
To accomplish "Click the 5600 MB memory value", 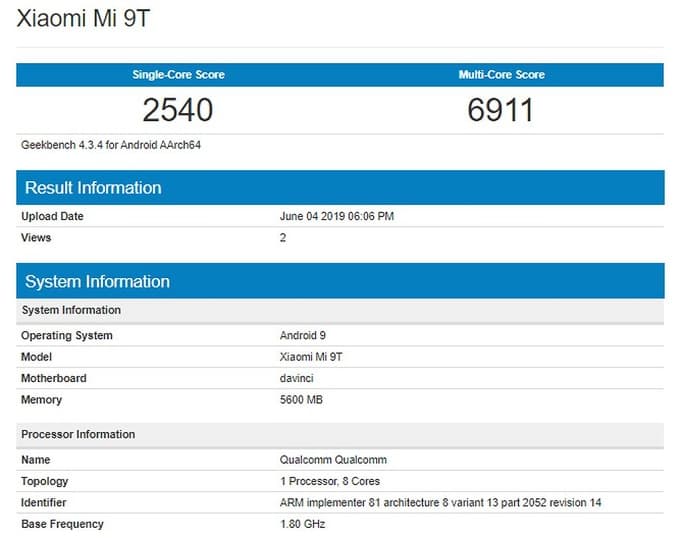I will pyautogui.click(x=301, y=400).
